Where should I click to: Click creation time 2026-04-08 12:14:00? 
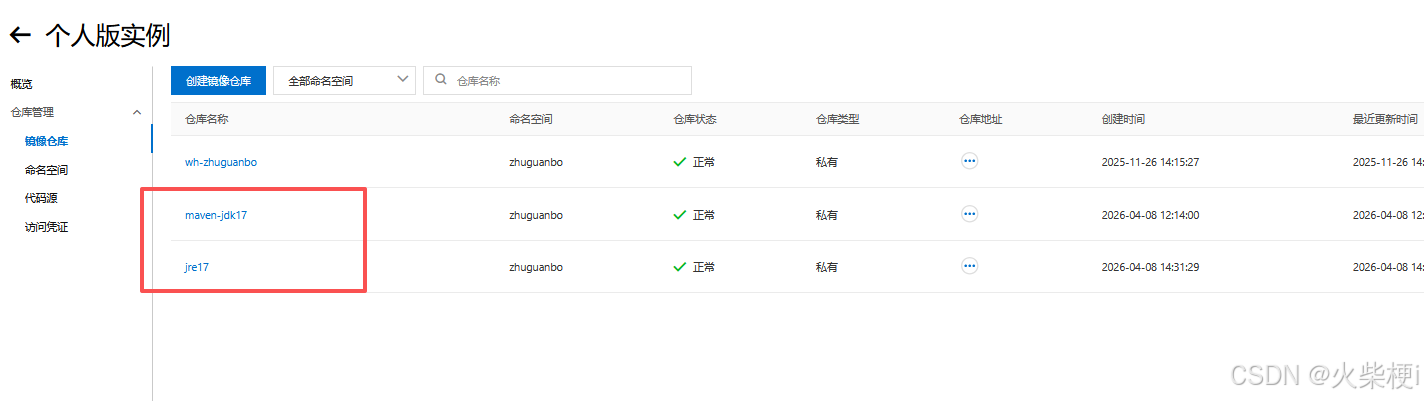(1150, 215)
